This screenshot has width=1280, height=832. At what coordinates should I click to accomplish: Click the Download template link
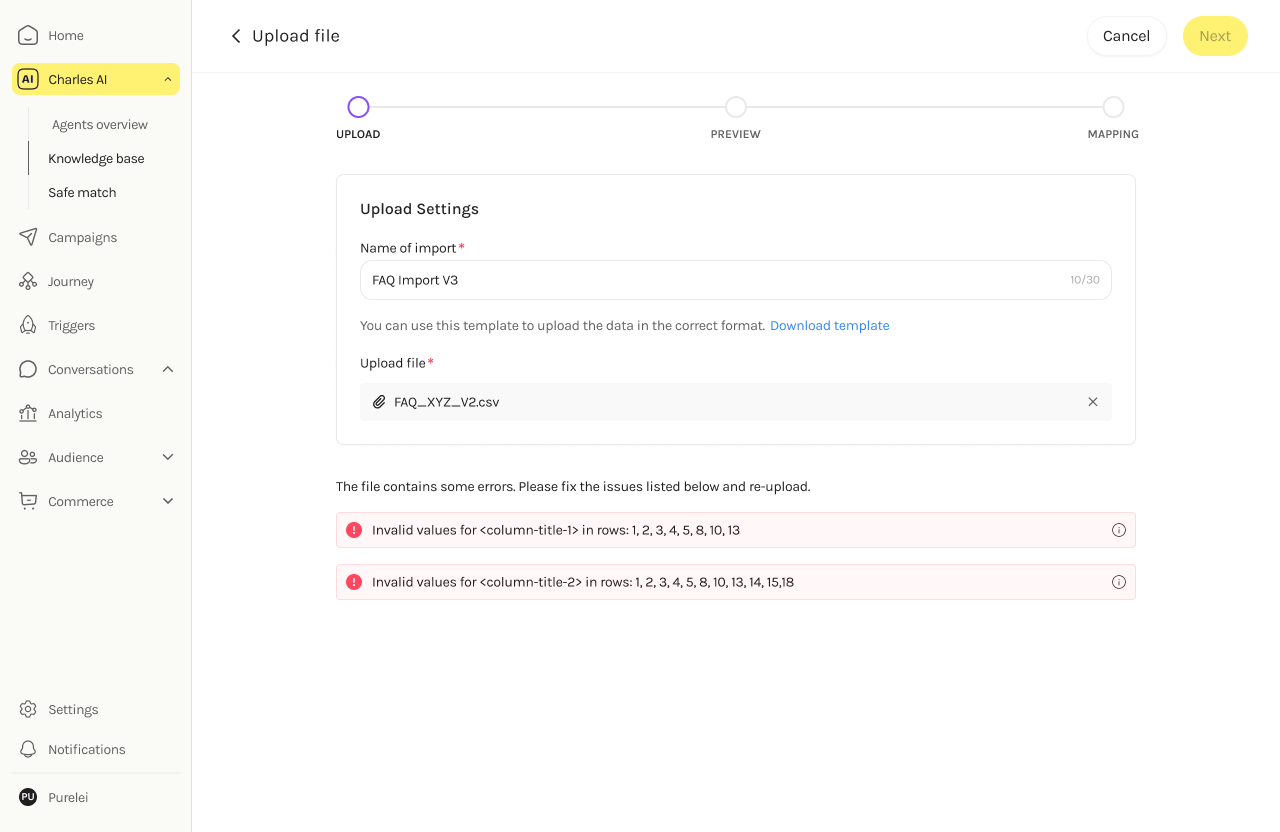[829, 326]
